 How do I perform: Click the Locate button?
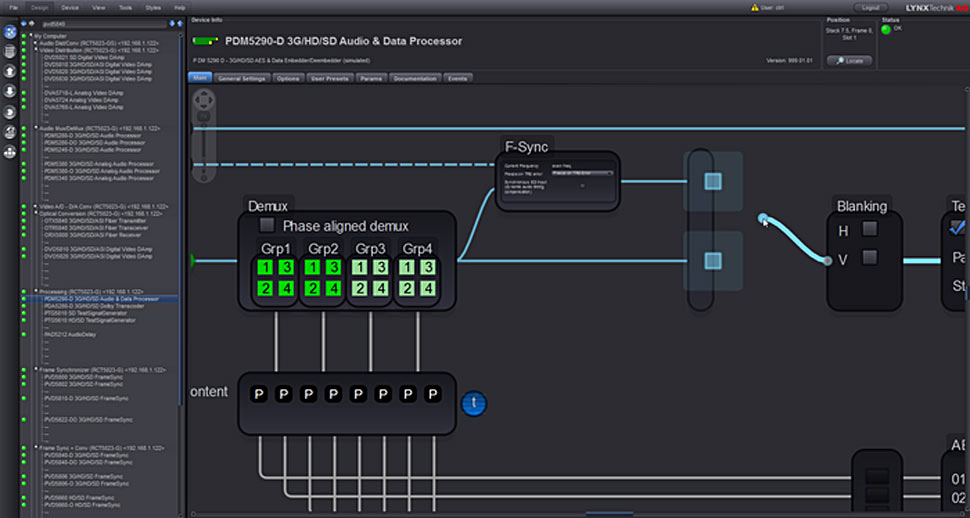point(849,61)
